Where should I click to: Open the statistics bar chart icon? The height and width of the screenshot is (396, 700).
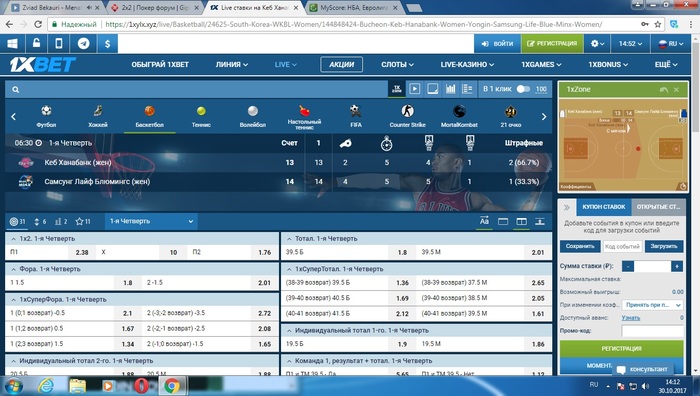[x=450, y=89]
